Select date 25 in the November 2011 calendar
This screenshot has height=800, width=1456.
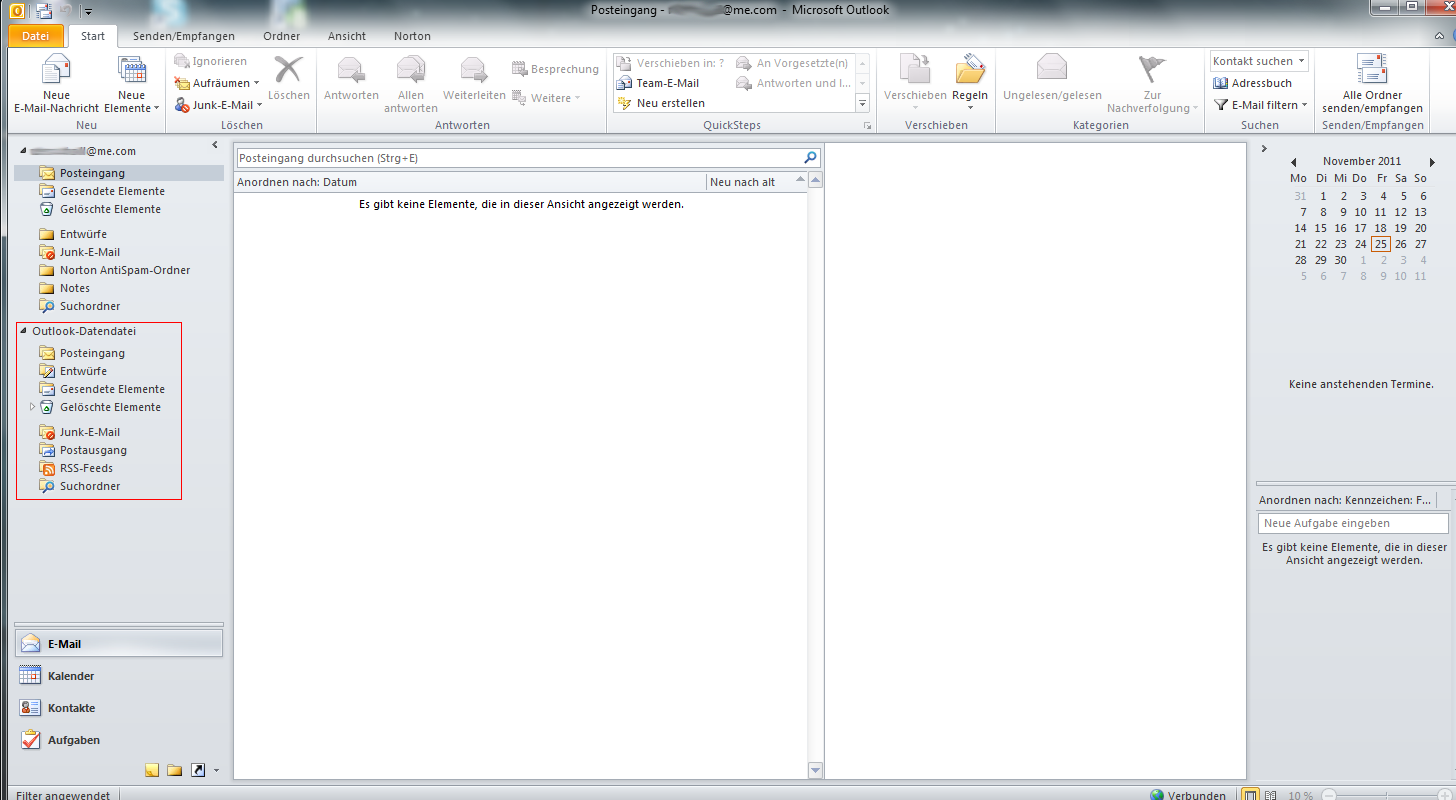(1381, 244)
